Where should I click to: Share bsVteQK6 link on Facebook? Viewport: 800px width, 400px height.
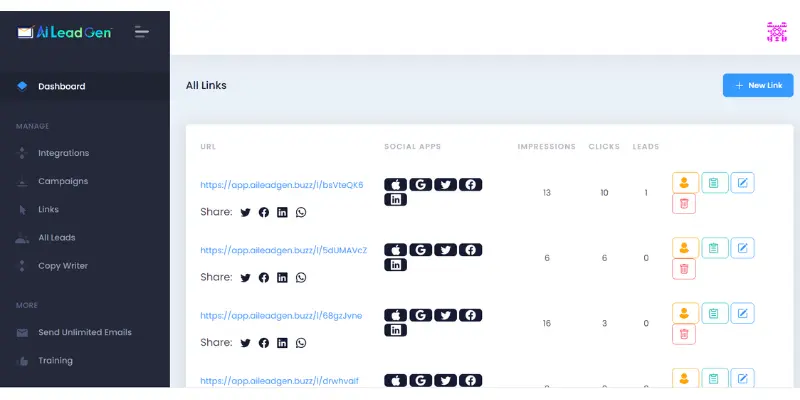(264, 212)
